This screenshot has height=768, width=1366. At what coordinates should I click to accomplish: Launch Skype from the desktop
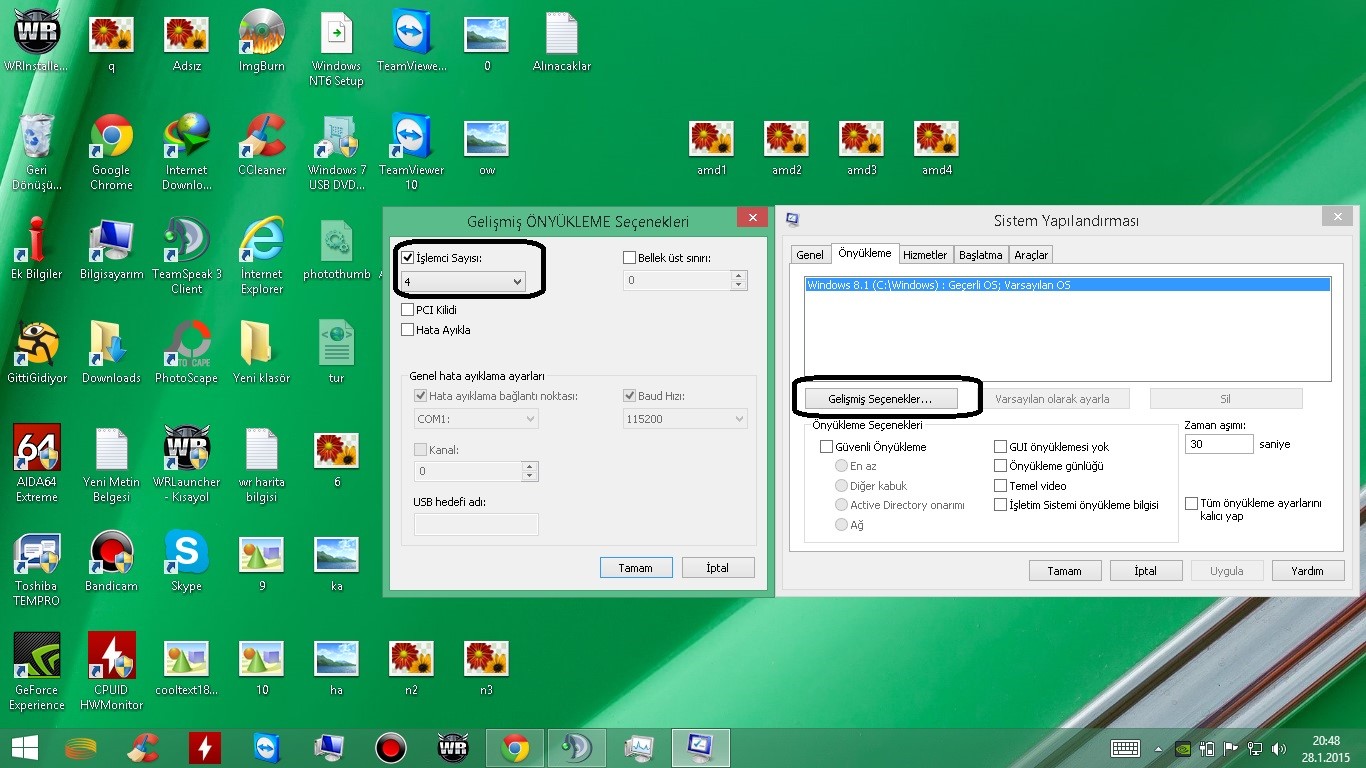pos(187,562)
